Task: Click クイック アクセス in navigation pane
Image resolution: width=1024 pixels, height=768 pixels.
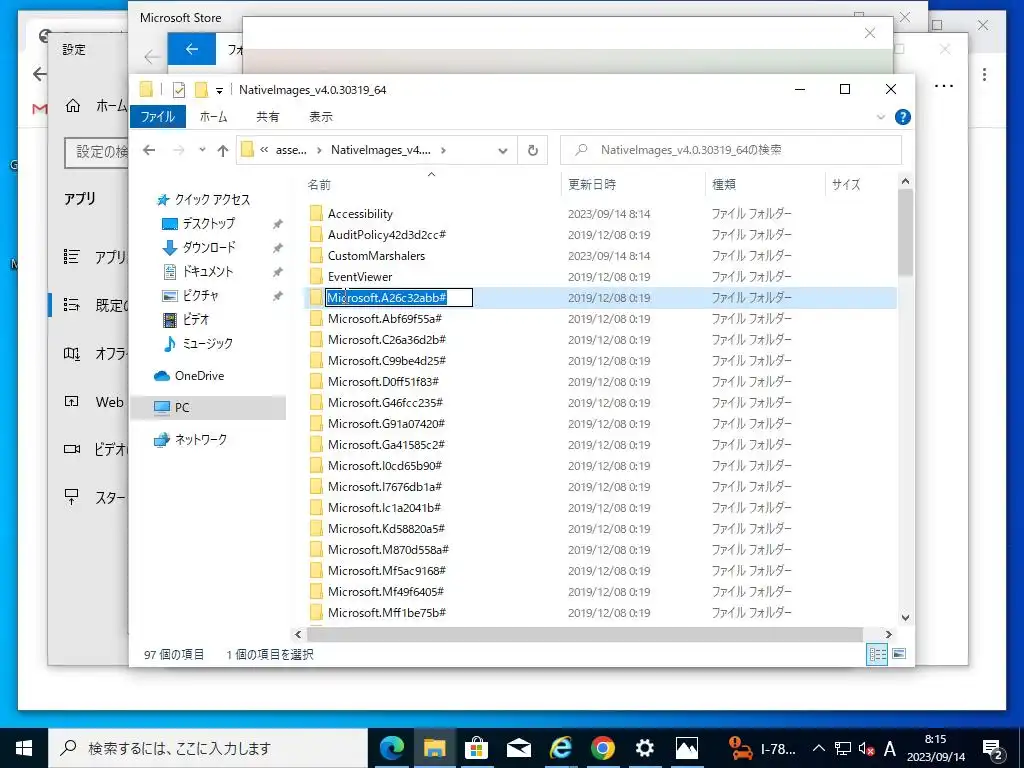Action: click(x=212, y=199)
